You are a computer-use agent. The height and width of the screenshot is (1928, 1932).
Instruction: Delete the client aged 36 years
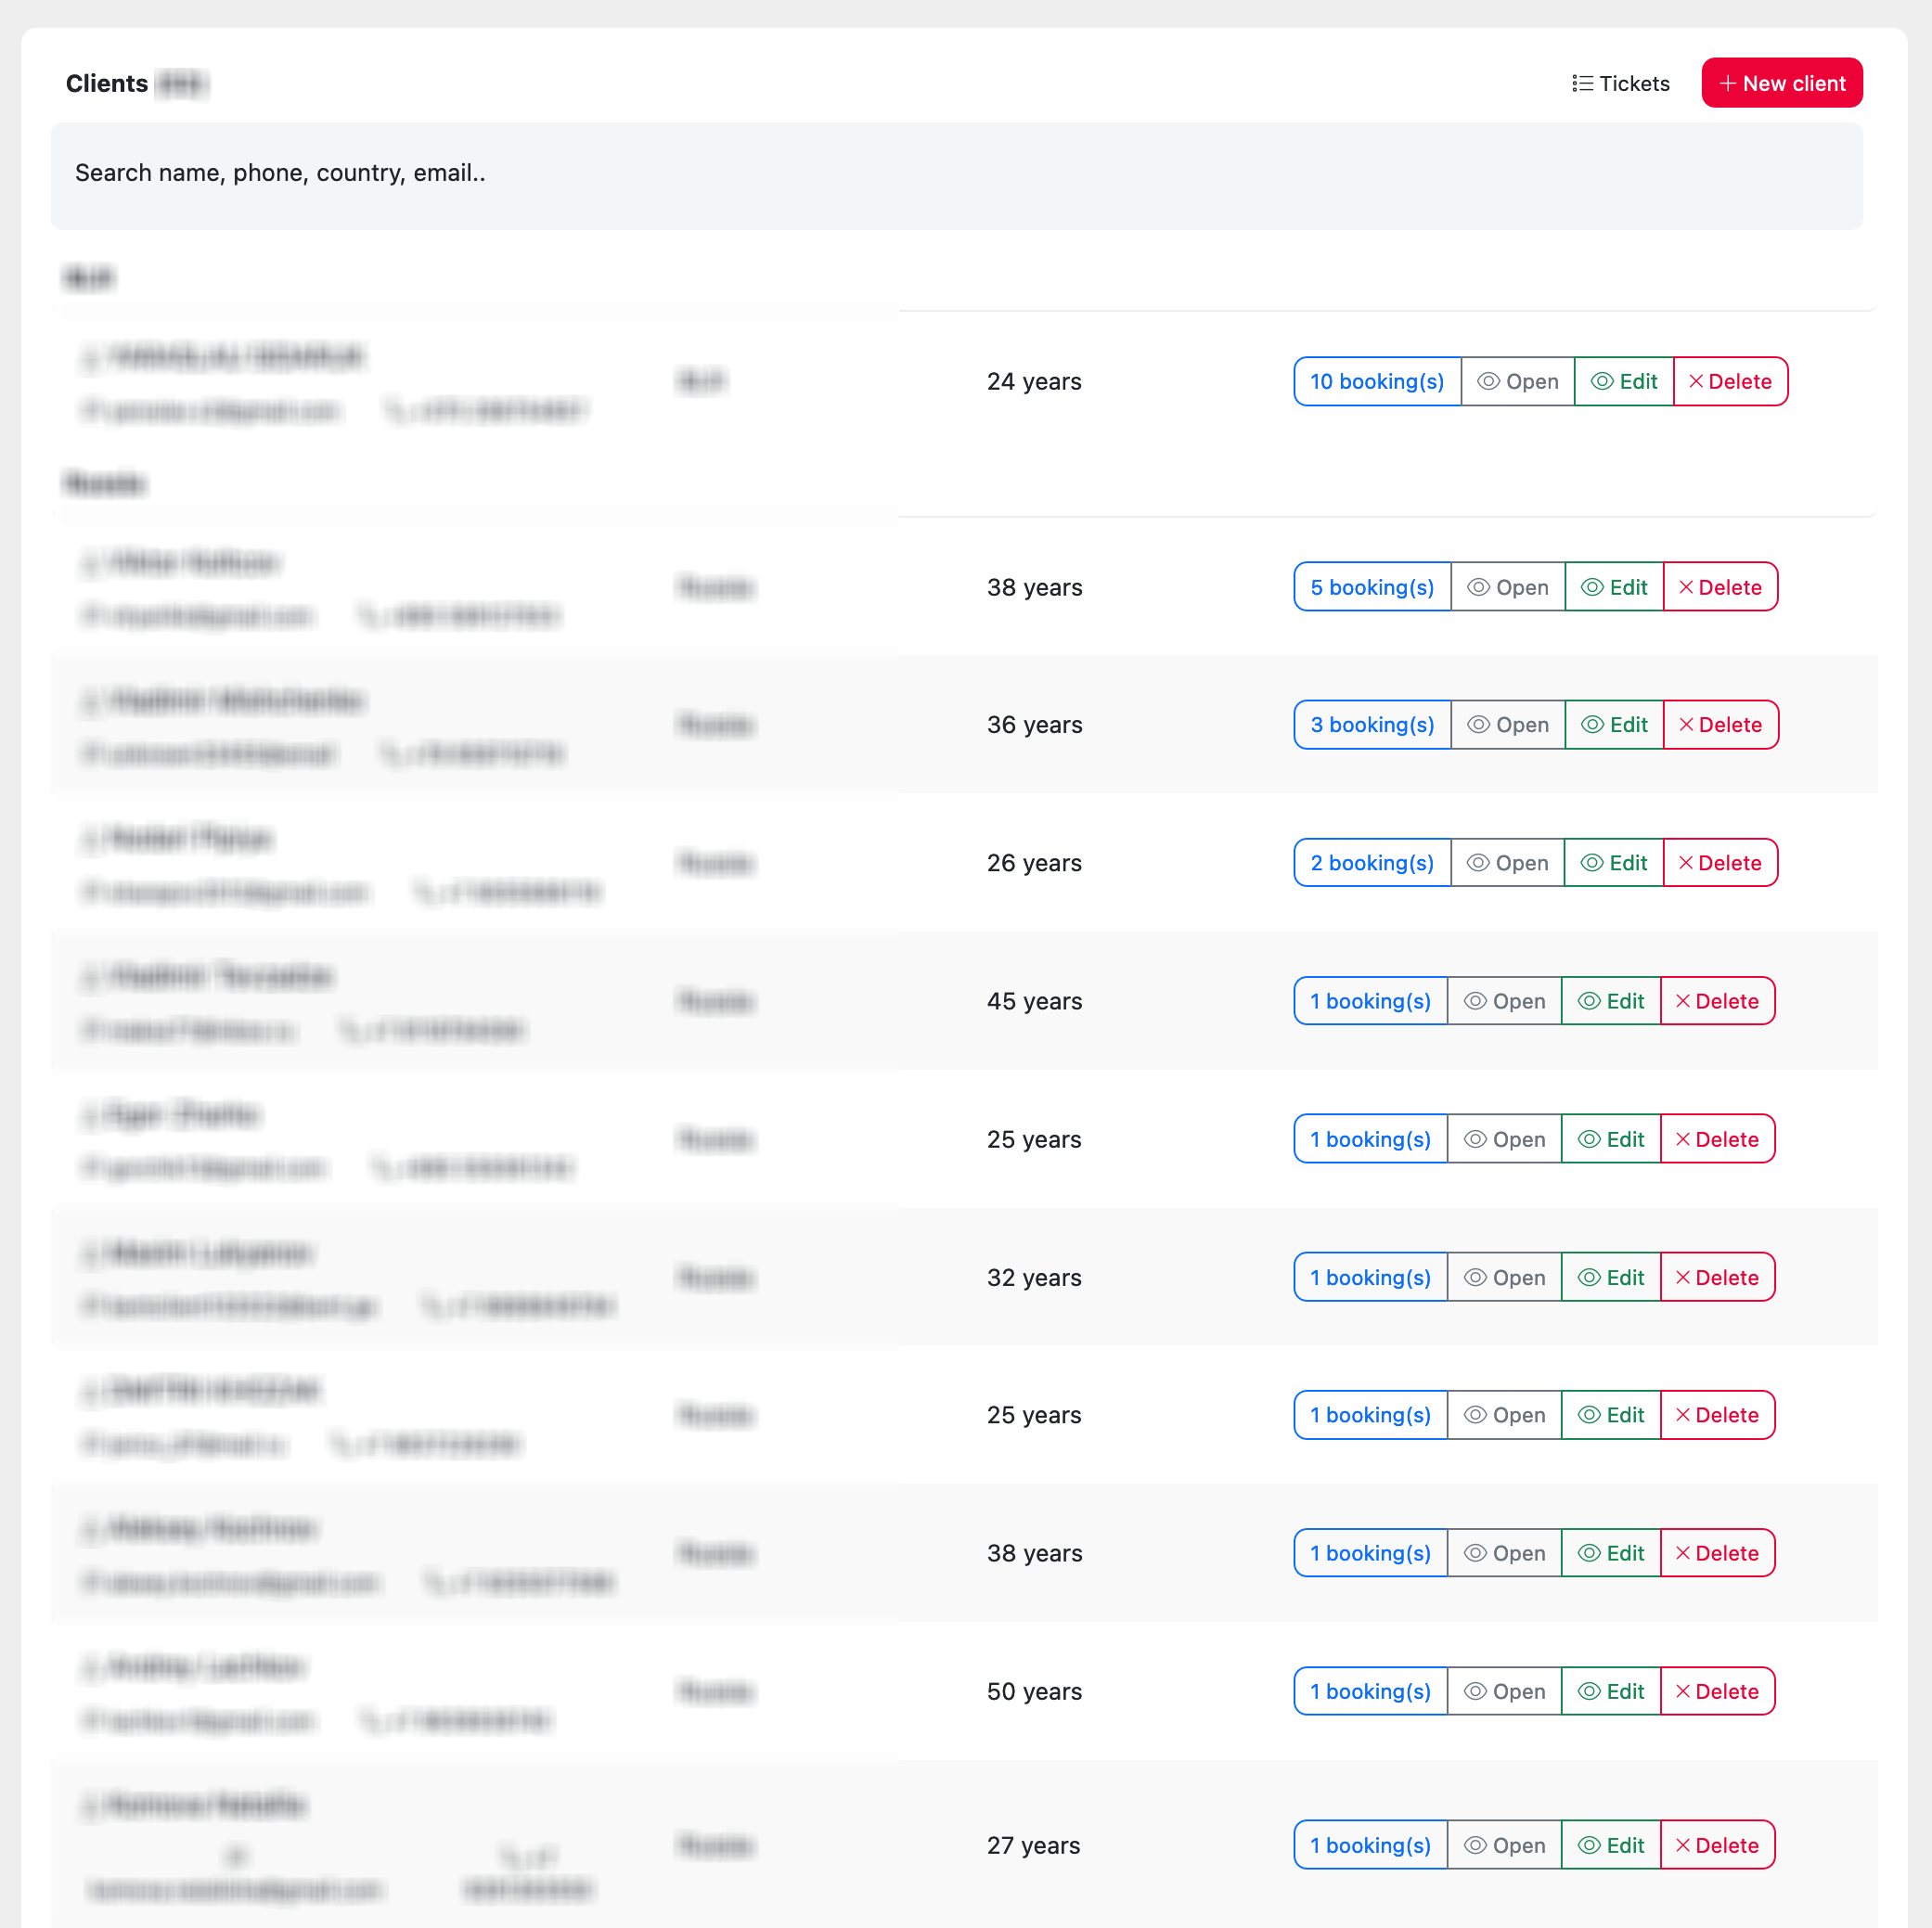tap(1719, 725)
